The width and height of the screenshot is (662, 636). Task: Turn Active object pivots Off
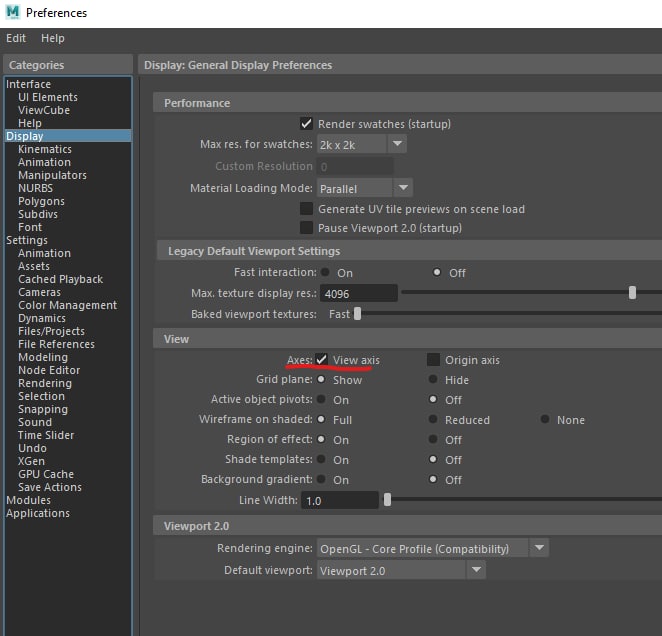click(433, 399)
